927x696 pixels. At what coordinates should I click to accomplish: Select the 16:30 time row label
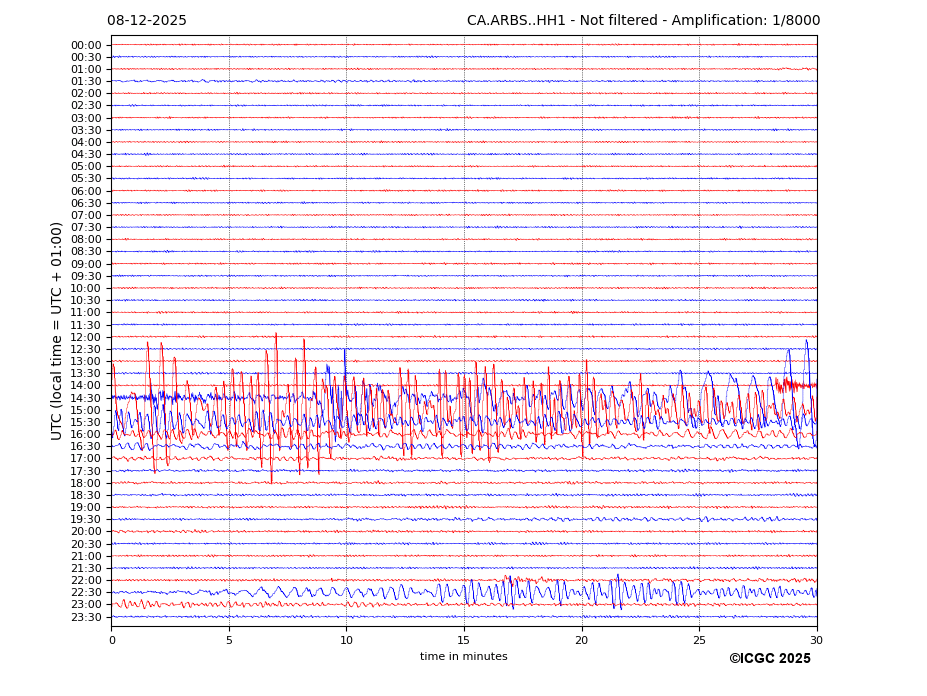(x=86, y=447)
